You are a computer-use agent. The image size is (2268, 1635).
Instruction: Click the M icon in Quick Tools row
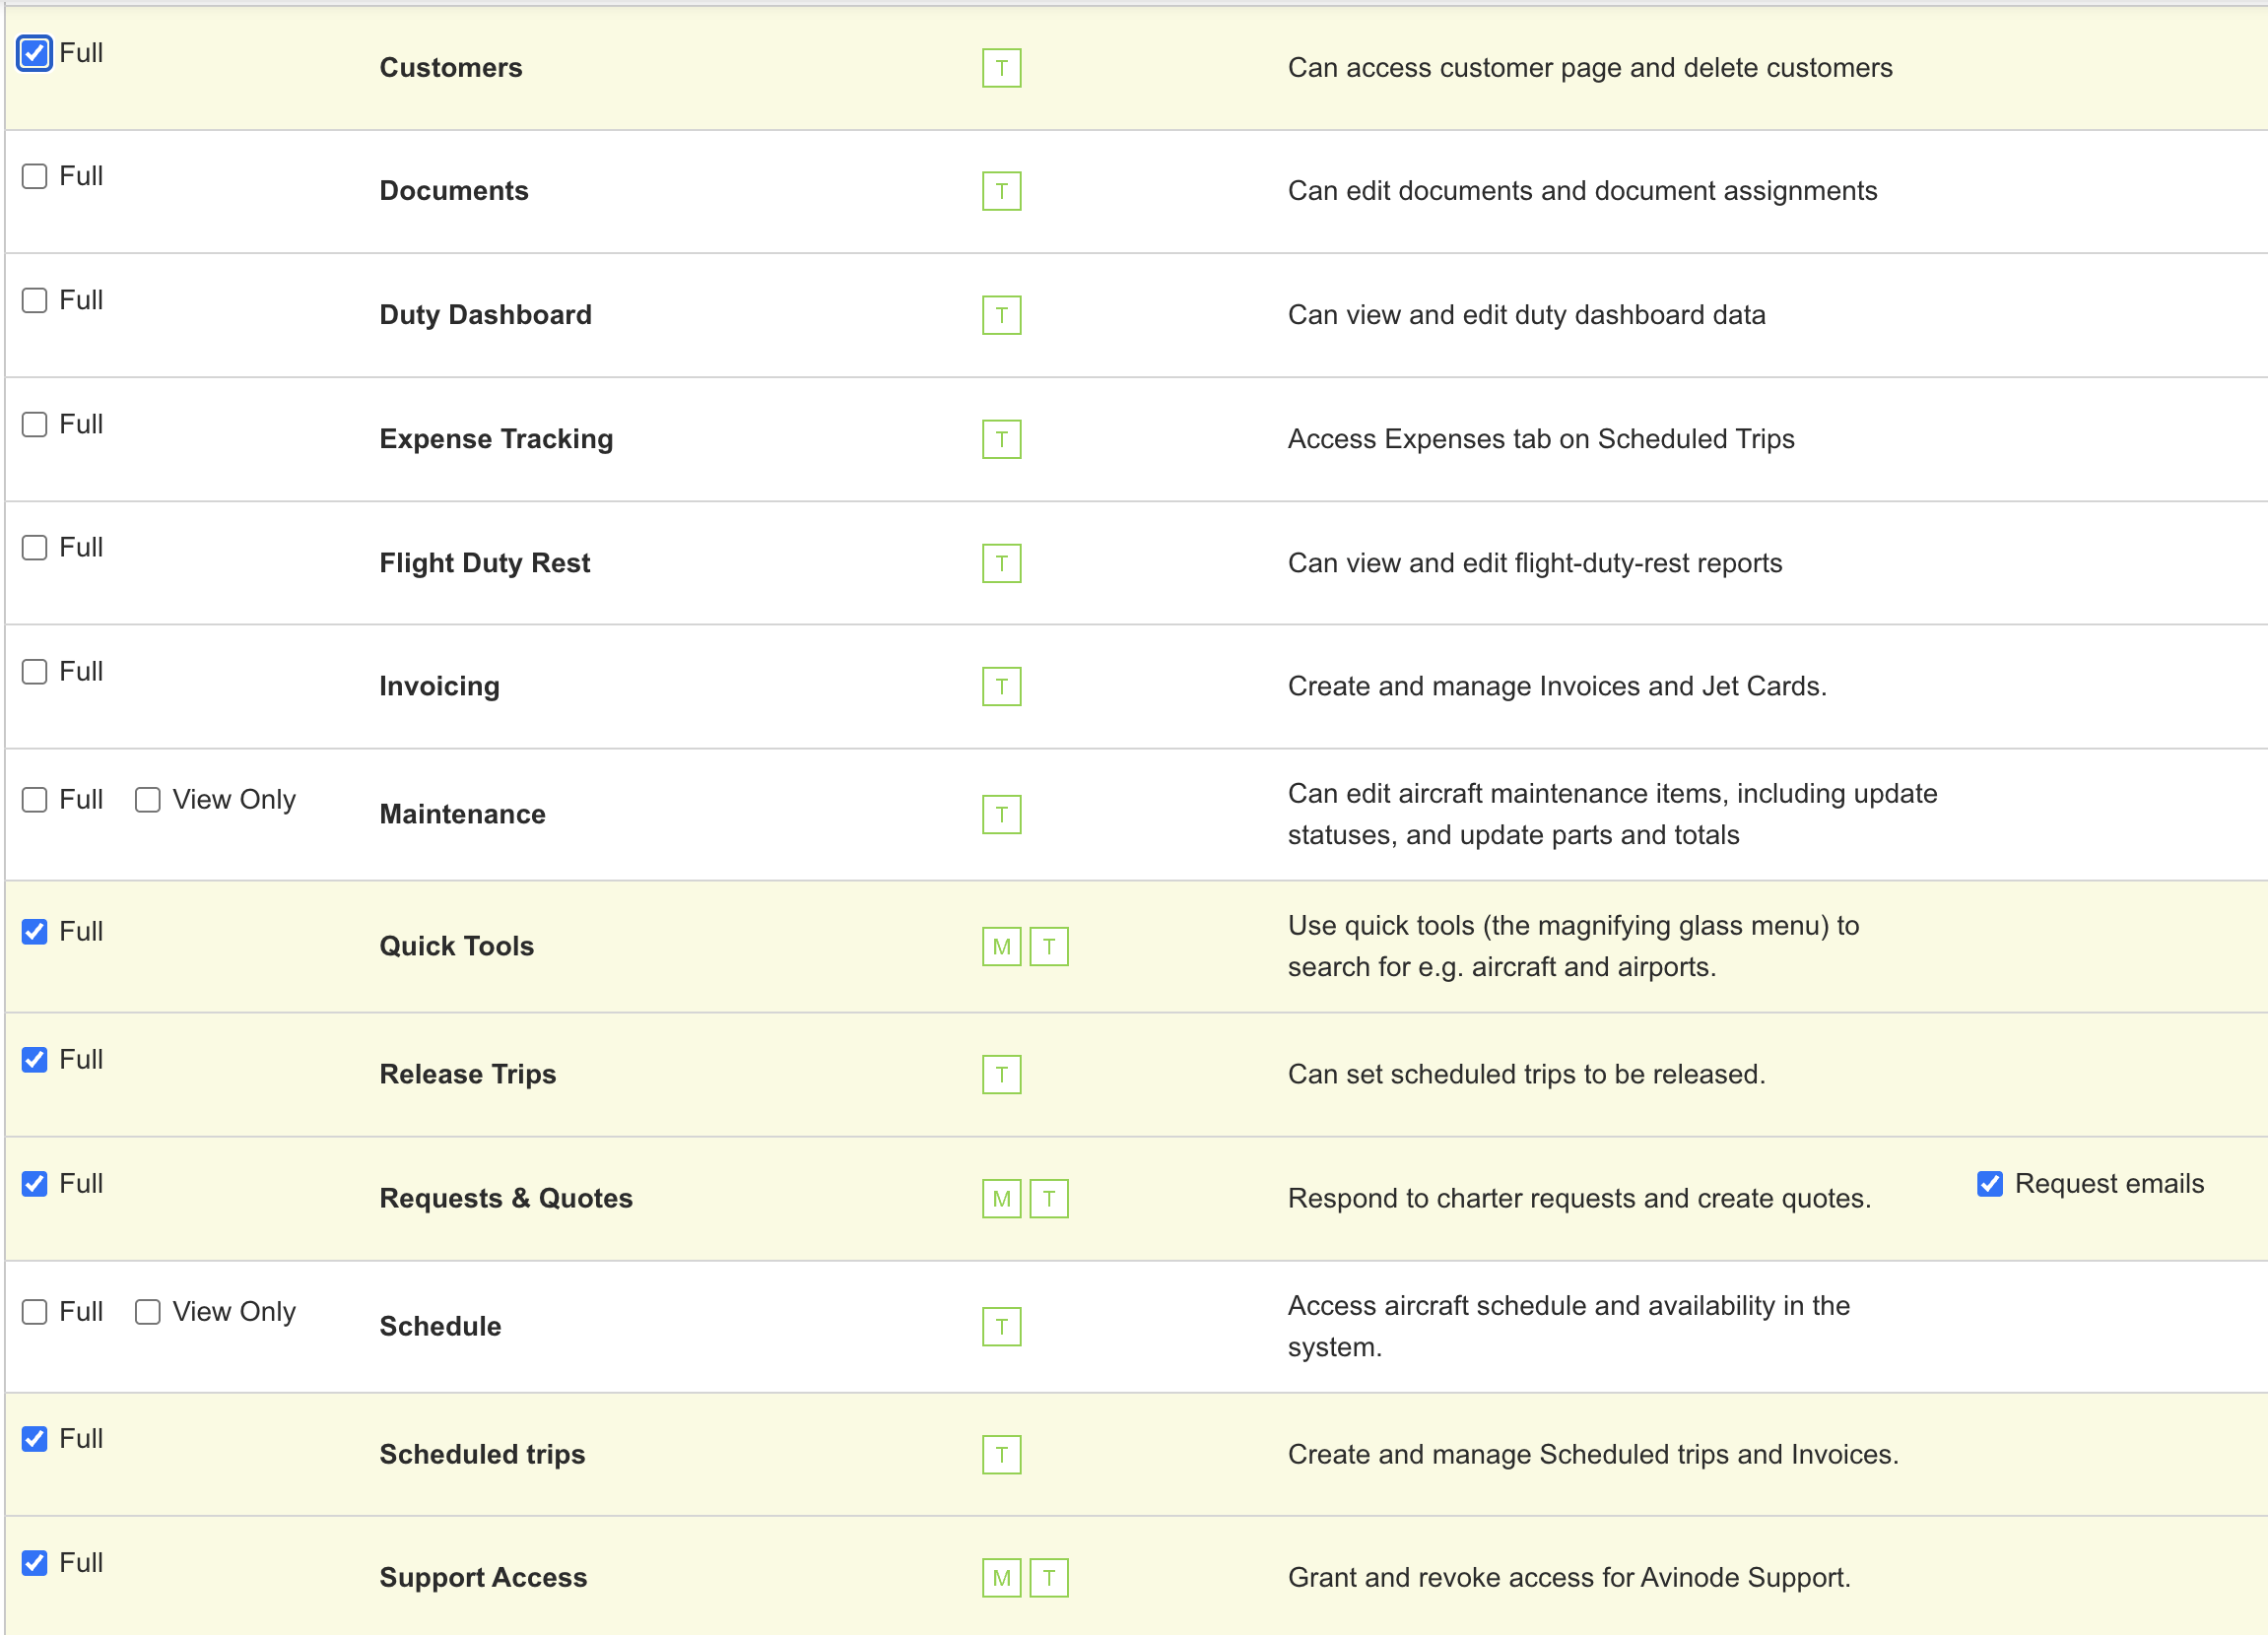click(x=1001, y=946)
